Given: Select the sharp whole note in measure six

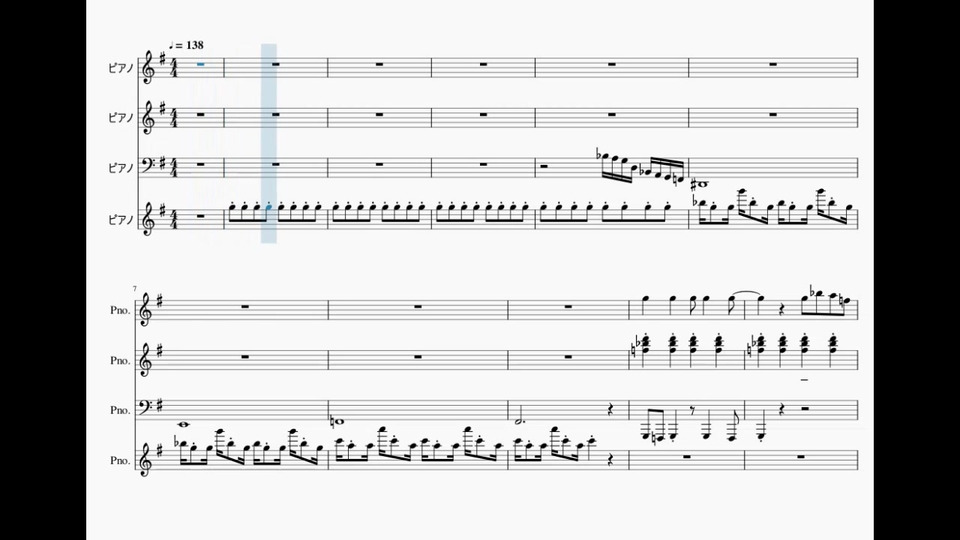Looking at the screenshot, I should coord(697,183).
